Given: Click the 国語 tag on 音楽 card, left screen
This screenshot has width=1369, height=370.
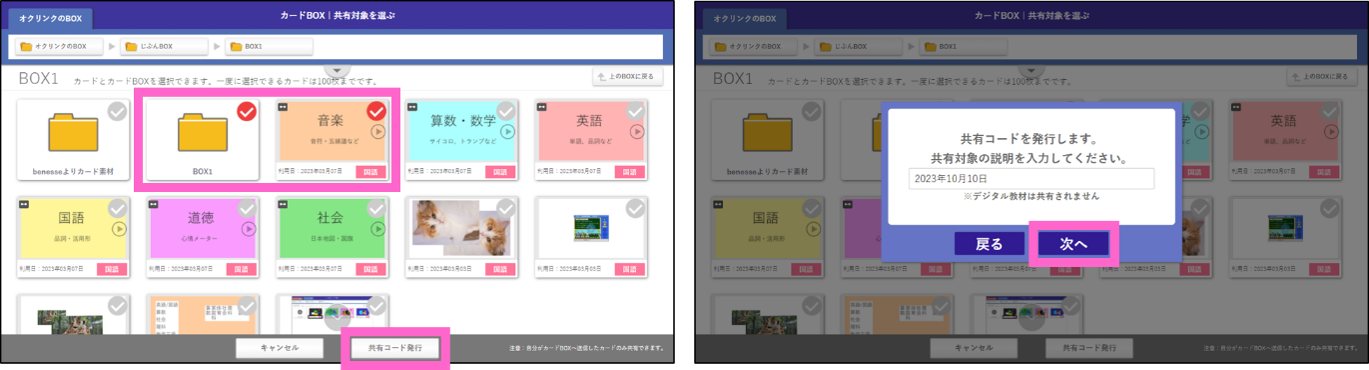Looking at the screenshot, I should pos(371,172).
